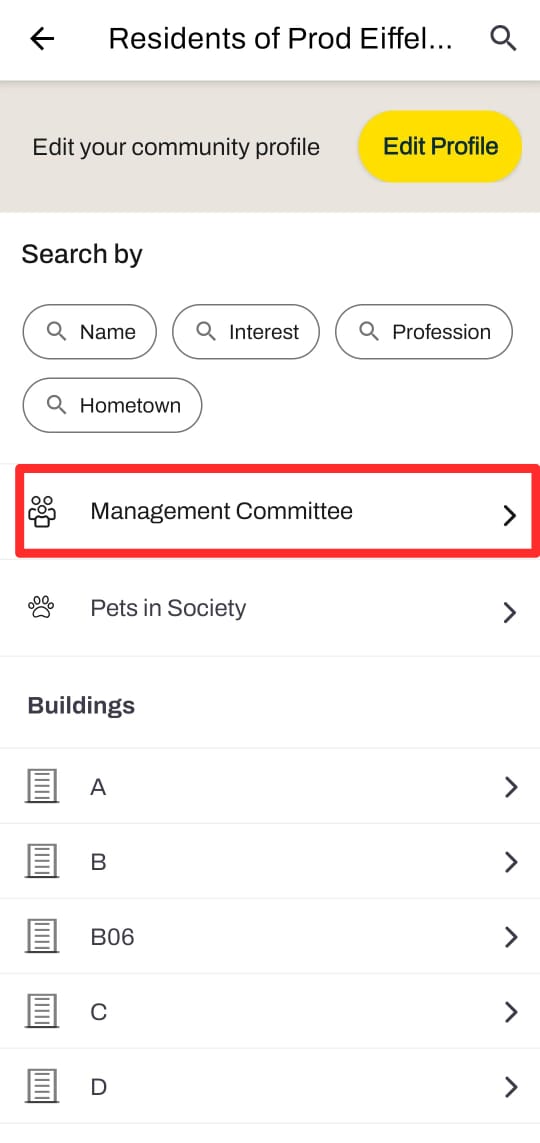Open building A using its chevron arrow
The height and width of the screenshot is (1143, 540).
[x=511, y=787]
